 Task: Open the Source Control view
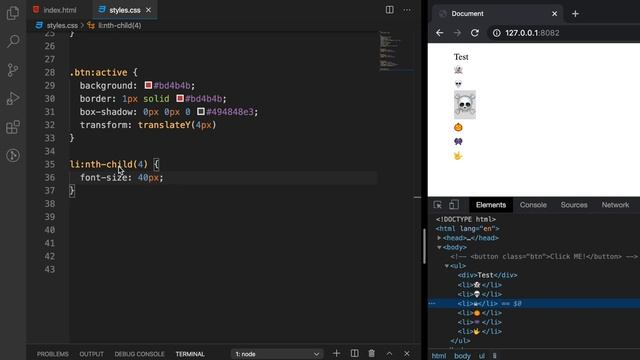(13, 70)
